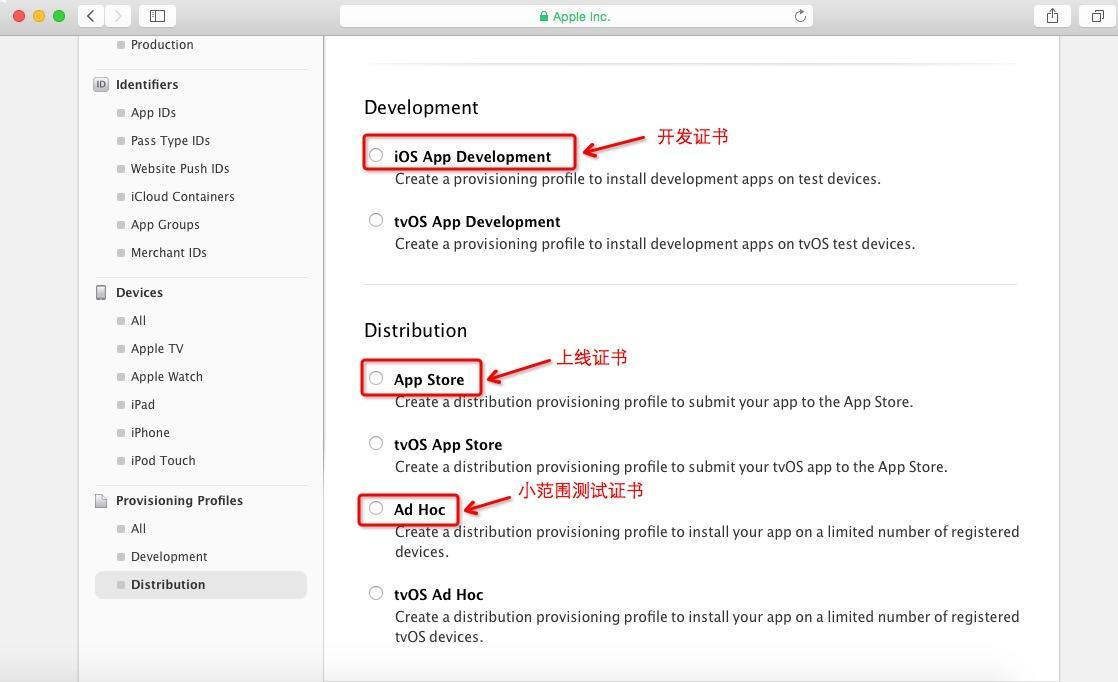Select iOS App Development radio button
Screen dimensions: 1118x682
pos(376,155)
